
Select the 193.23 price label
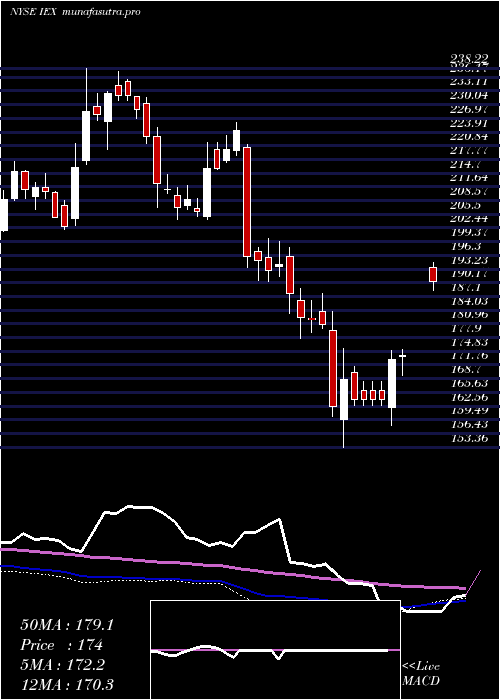[469, 260]
